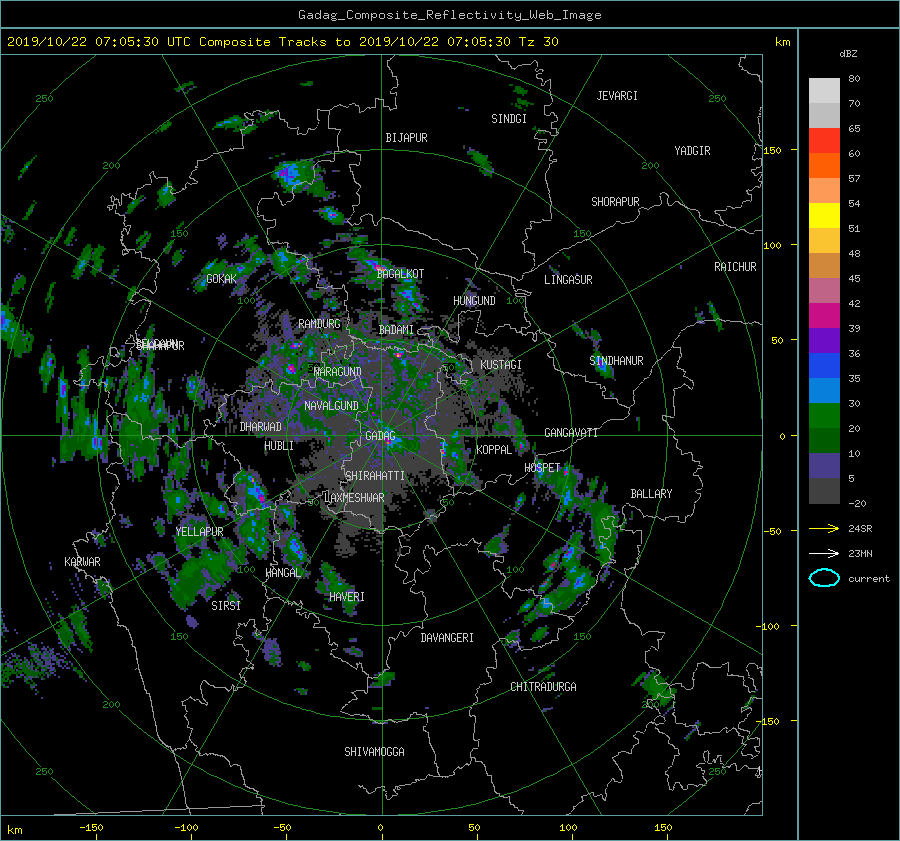Click the HUBLI city label
Image resolution: width=900 pixels, height=841 pixels.
(279, 446)
